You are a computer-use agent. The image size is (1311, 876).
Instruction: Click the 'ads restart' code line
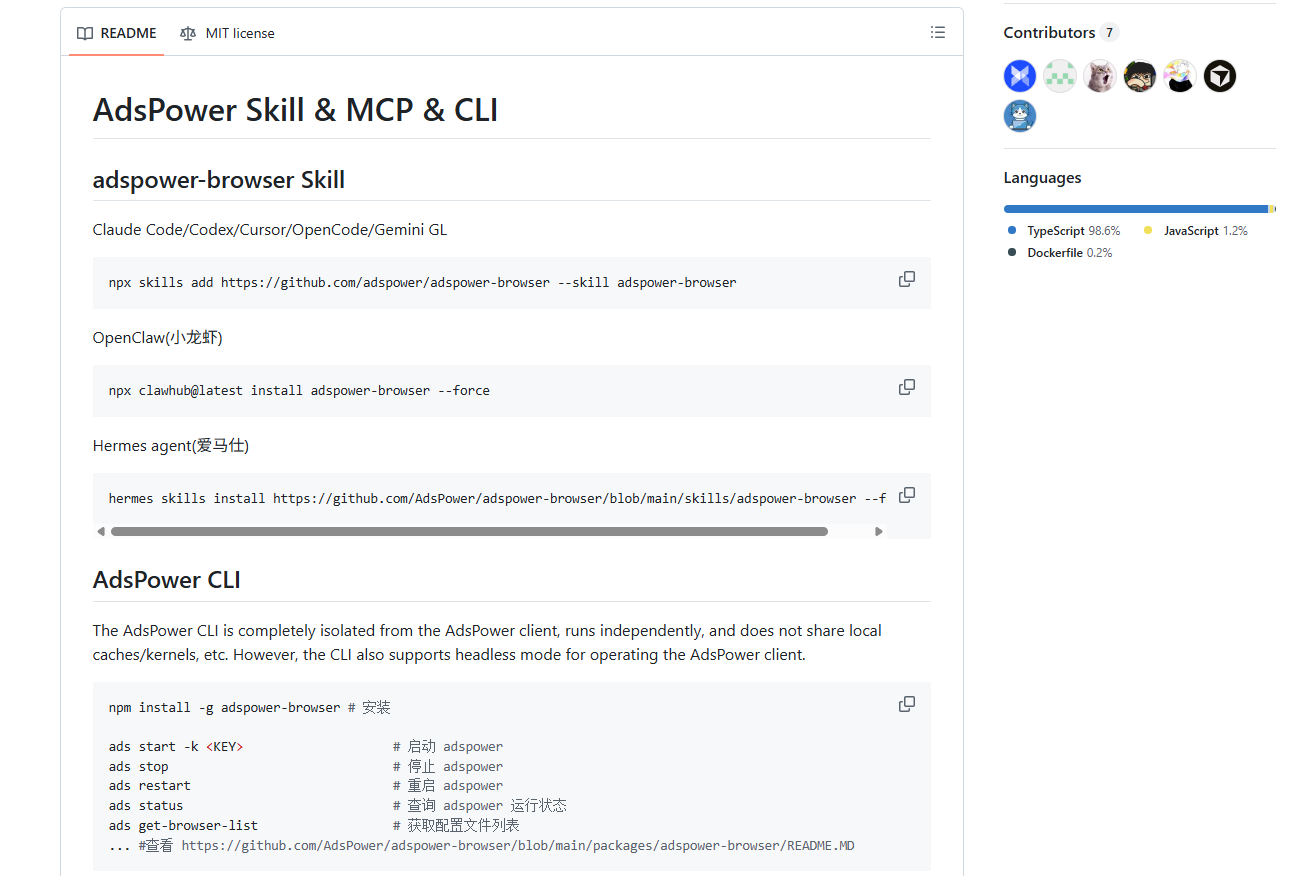tap(150, 786)
